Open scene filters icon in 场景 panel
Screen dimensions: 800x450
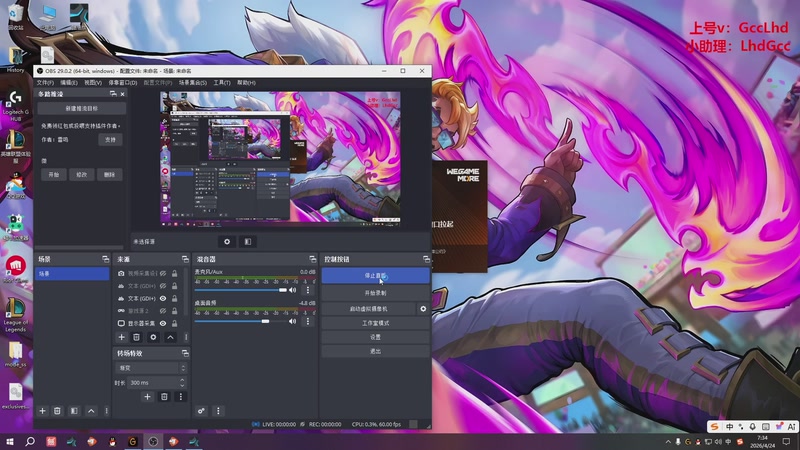pyautogui.click(x=74, y=411)
